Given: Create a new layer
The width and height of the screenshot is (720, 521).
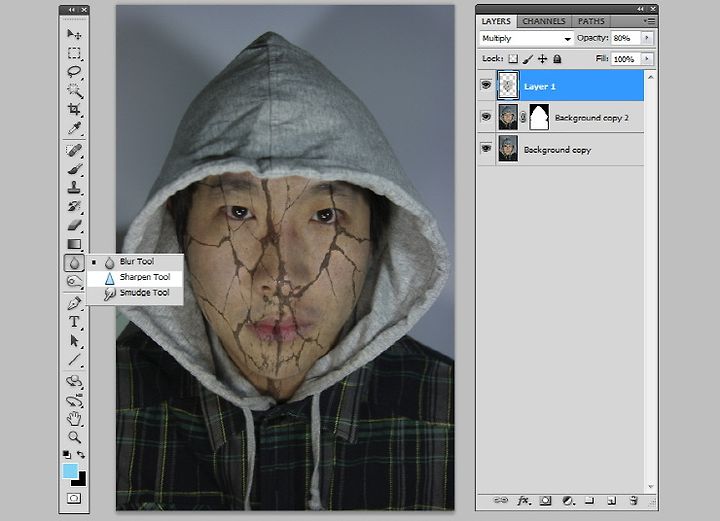Looking at the screenshot, I should pyautogui.click(x=612, y=500).
